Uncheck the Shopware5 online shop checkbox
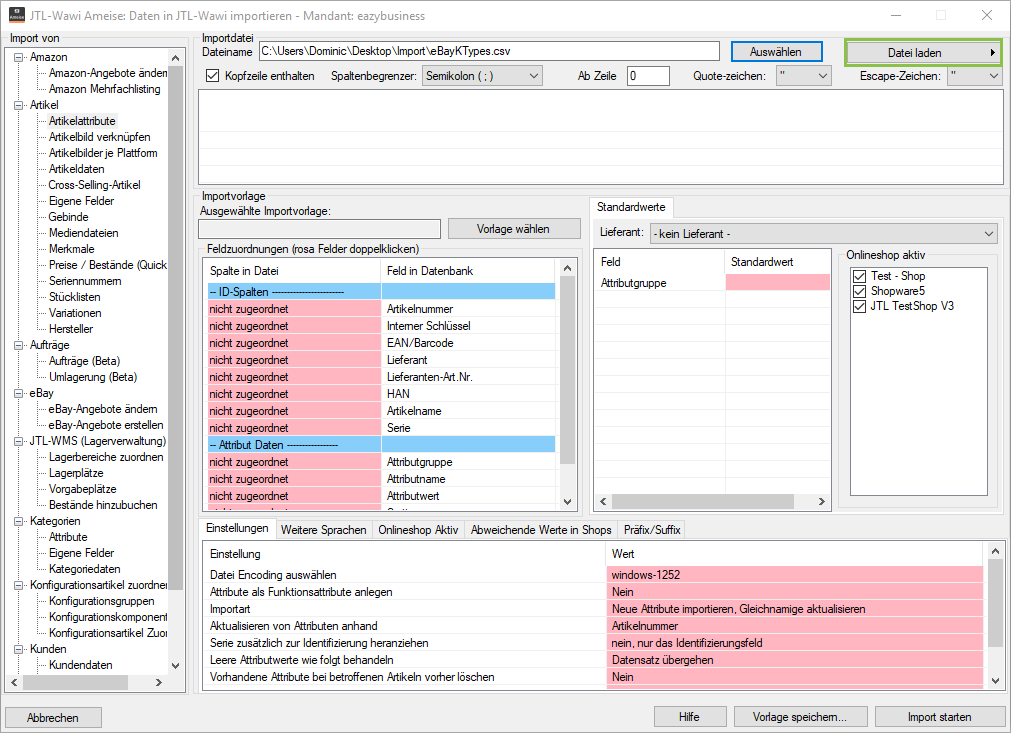This screenshot has height=733, width=1011. (859, 291)
